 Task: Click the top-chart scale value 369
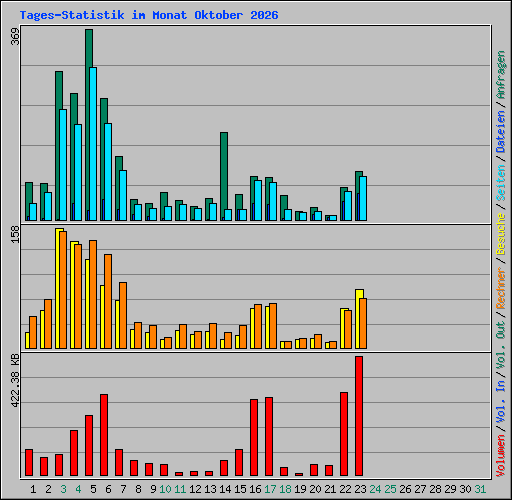(15, 37)
